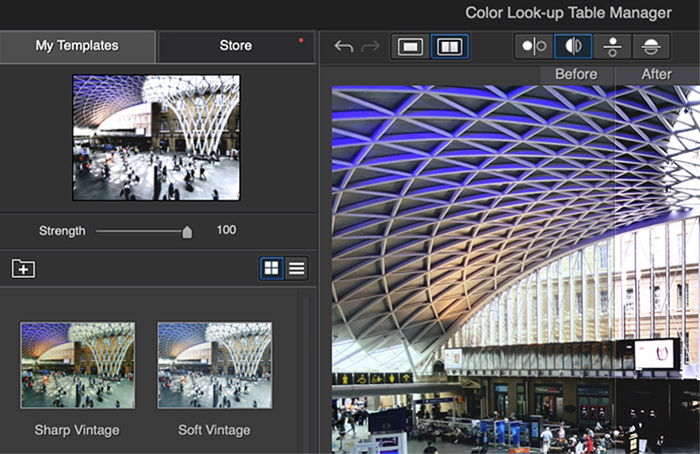This screenshot has height=454, width=700.
Task: Click the Before label
Action: pyautogui.click(x=576, y=74)
